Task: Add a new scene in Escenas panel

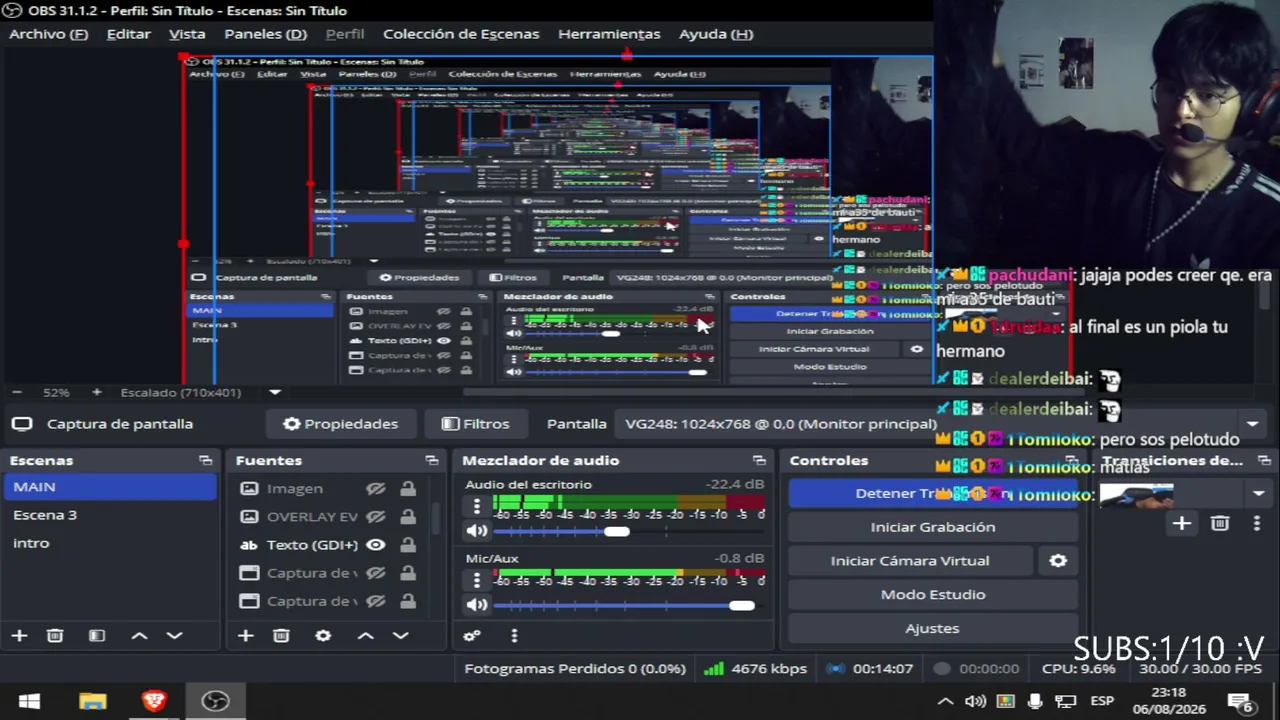Action: pos(19,635)
